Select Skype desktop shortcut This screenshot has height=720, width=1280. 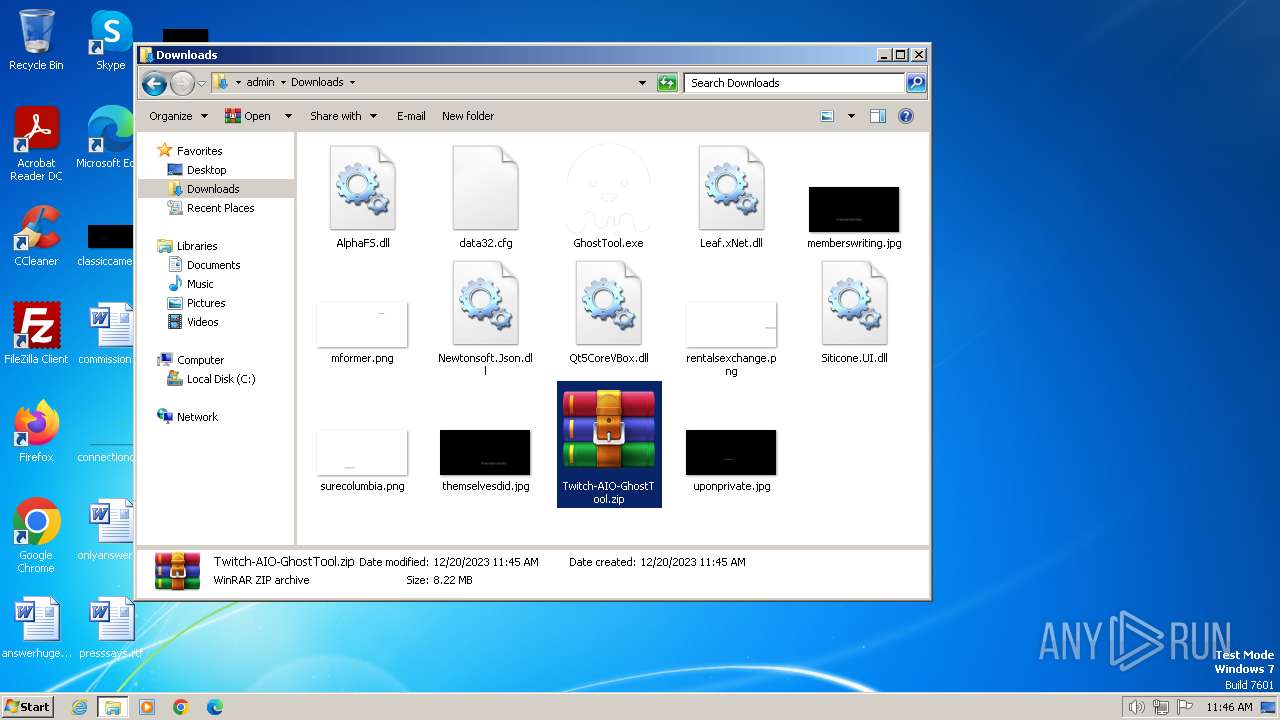click(110, 40)
